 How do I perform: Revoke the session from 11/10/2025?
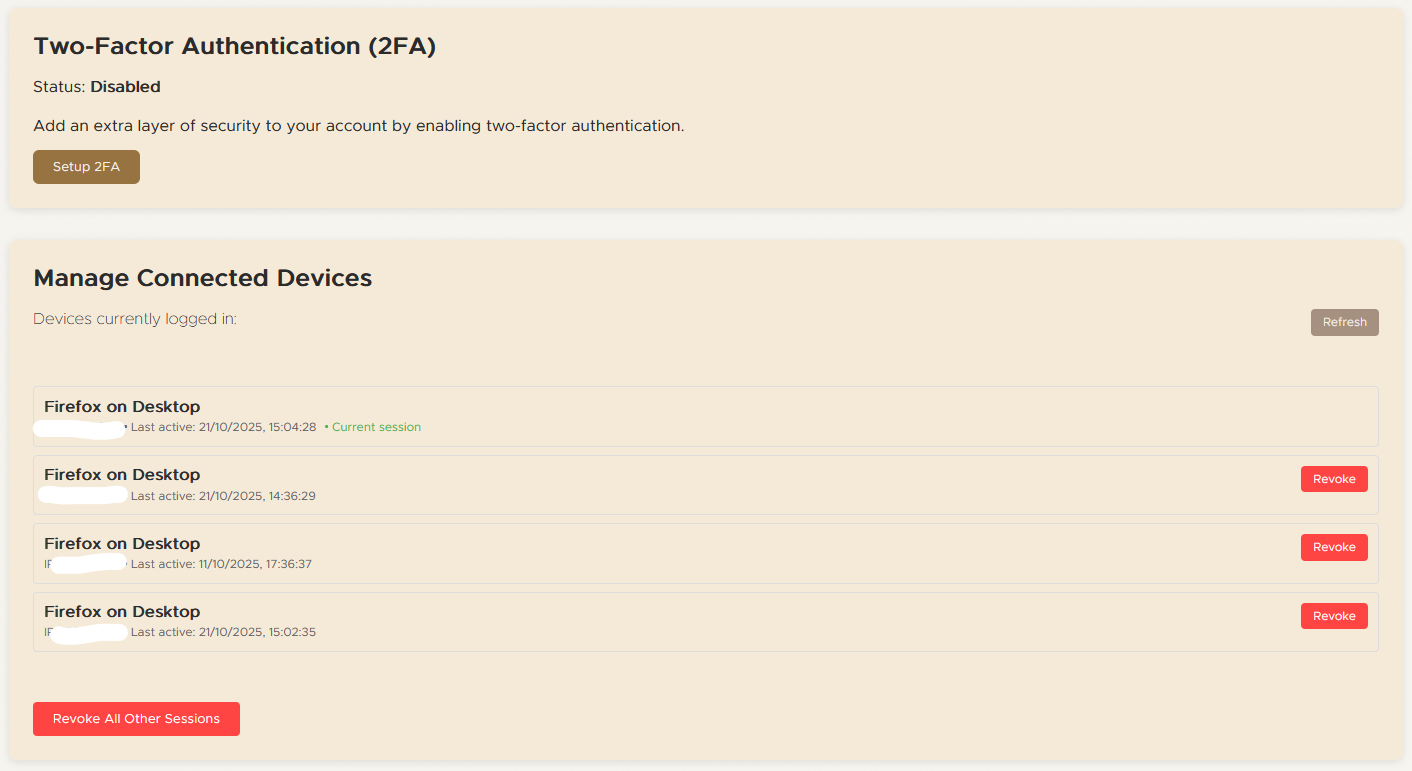(x=1334, y=547)
